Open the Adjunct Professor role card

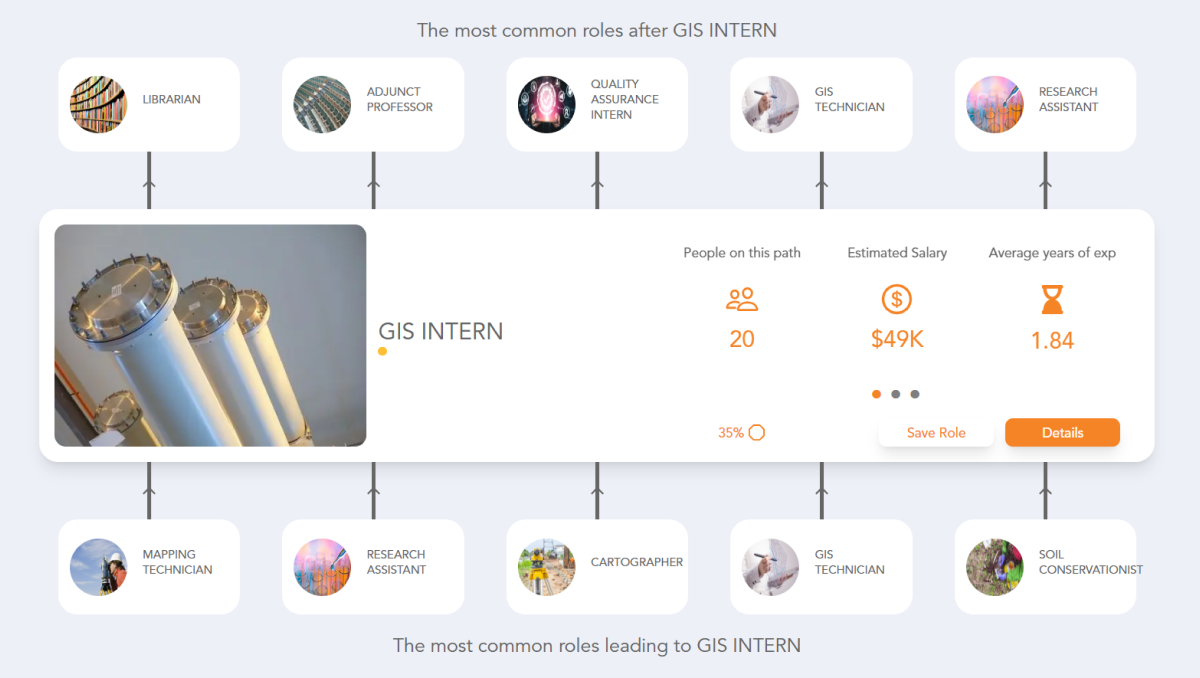tap(372, 103)
